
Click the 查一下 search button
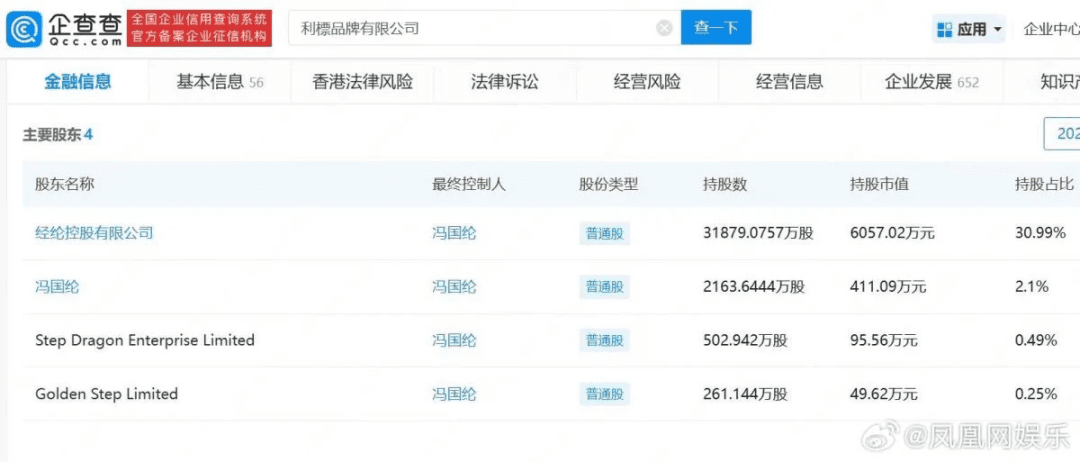[716, 28]
